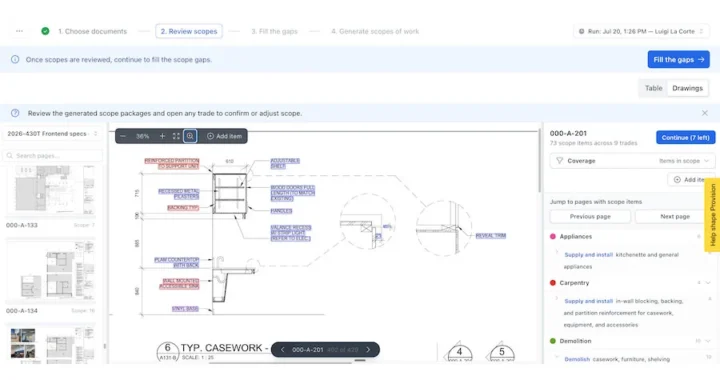Zoom in with the plus icon
The image size is (720, 380).
point(162,136)
